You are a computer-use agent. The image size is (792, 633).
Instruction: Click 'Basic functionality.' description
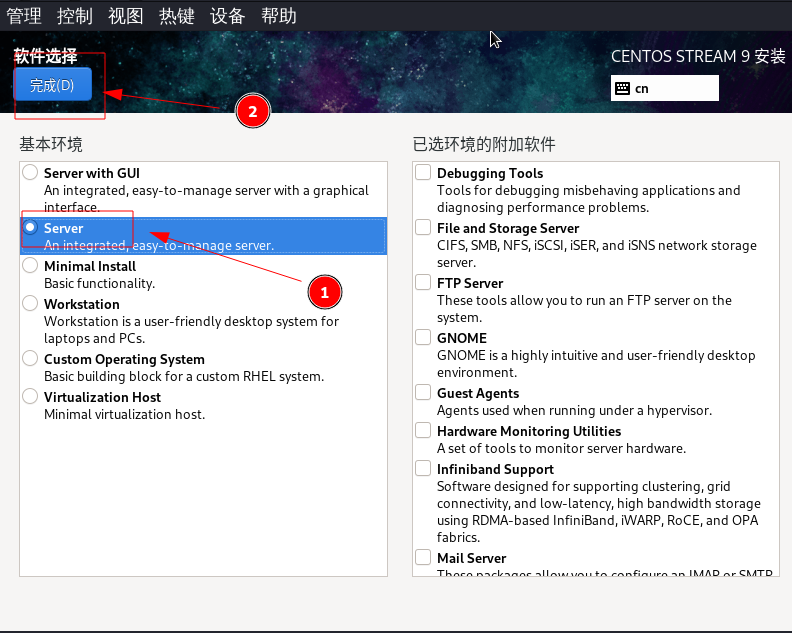point(100,283)
